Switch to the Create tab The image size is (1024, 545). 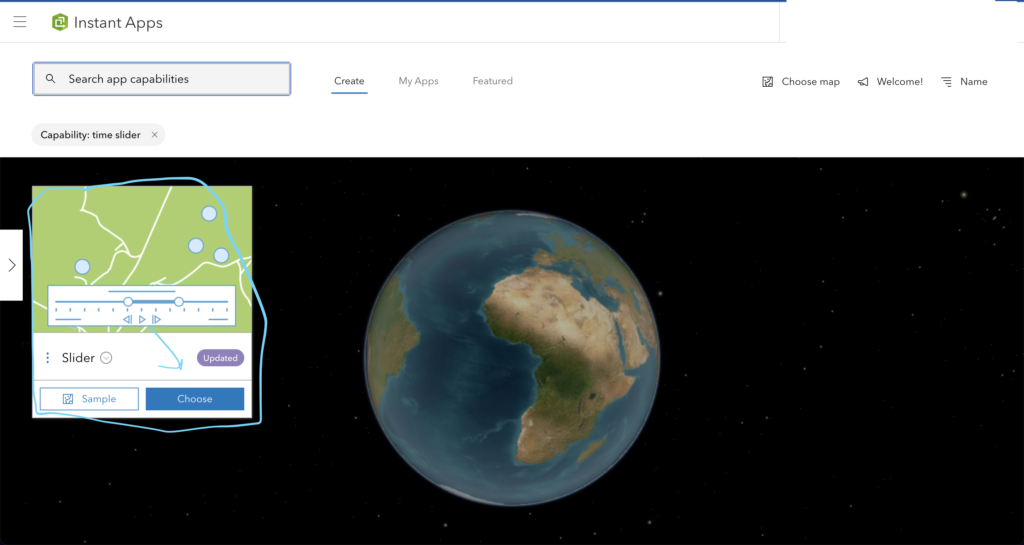click(349, 81)
